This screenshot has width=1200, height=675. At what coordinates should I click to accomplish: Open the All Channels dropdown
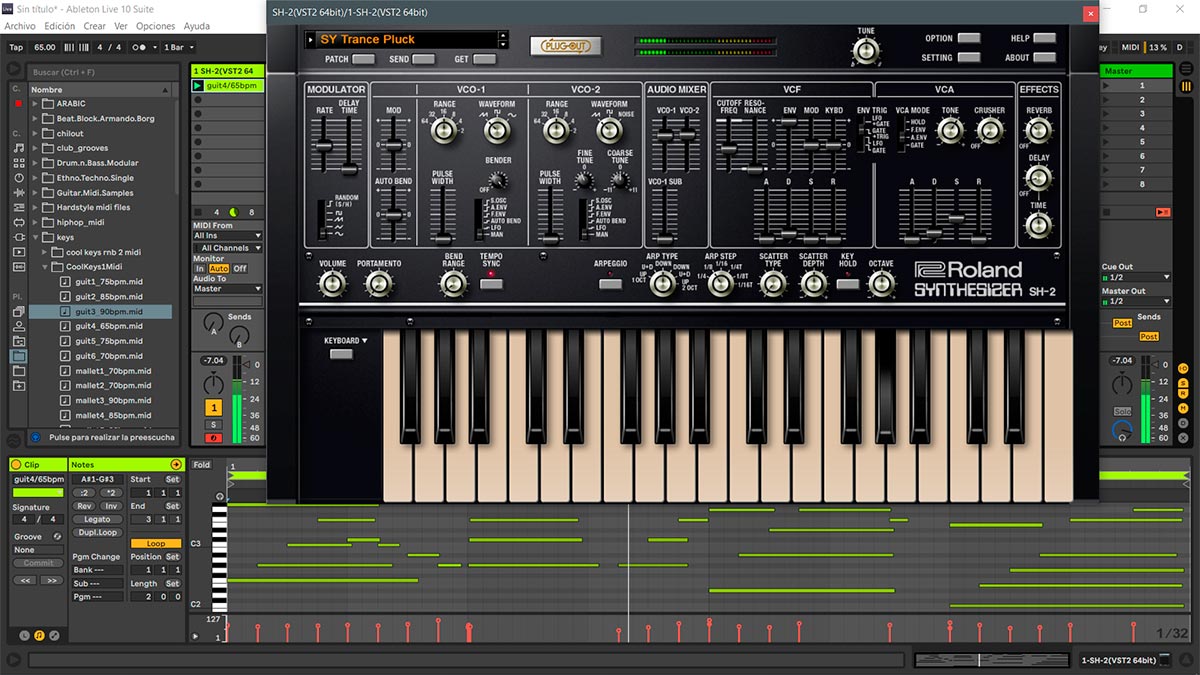[227, 248]
